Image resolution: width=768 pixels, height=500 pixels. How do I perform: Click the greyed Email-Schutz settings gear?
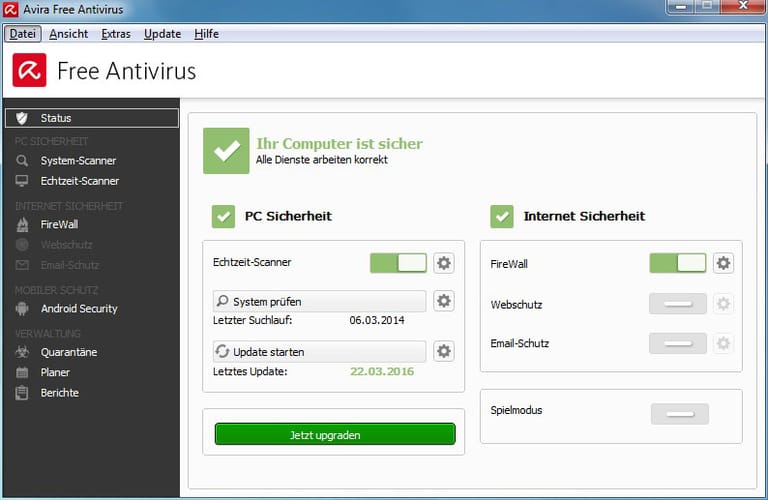tap(723, 343)
